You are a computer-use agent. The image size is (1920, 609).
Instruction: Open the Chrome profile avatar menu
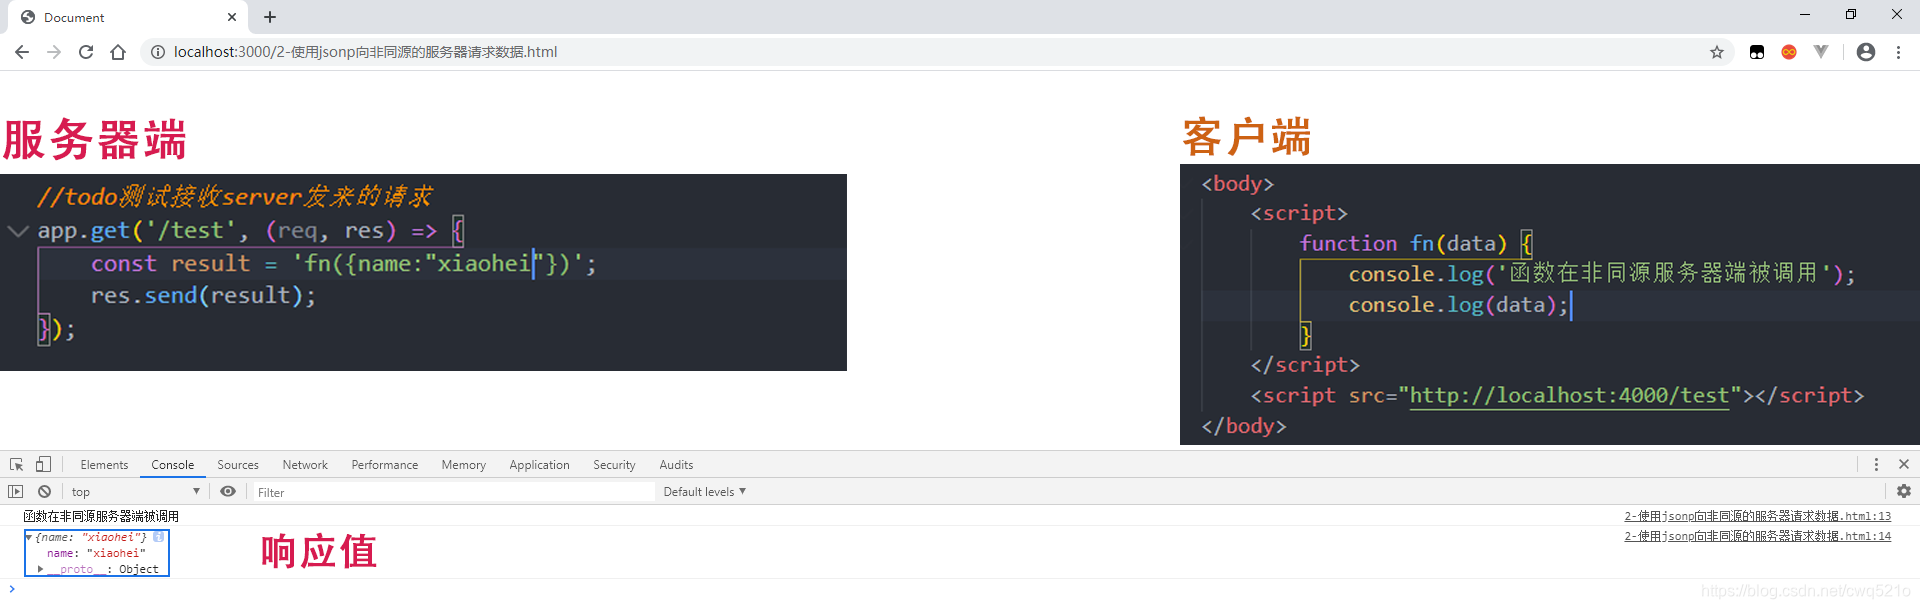pyautogui.click(x=1866, y=52)
